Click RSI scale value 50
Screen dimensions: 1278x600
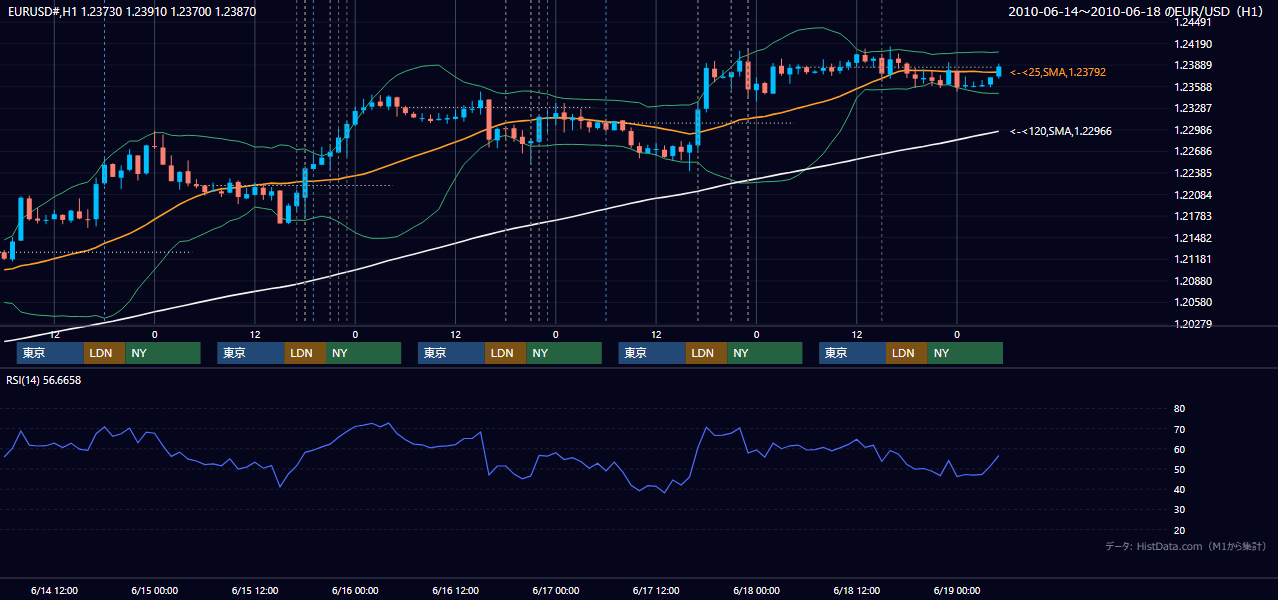(x=1180, y=469)
